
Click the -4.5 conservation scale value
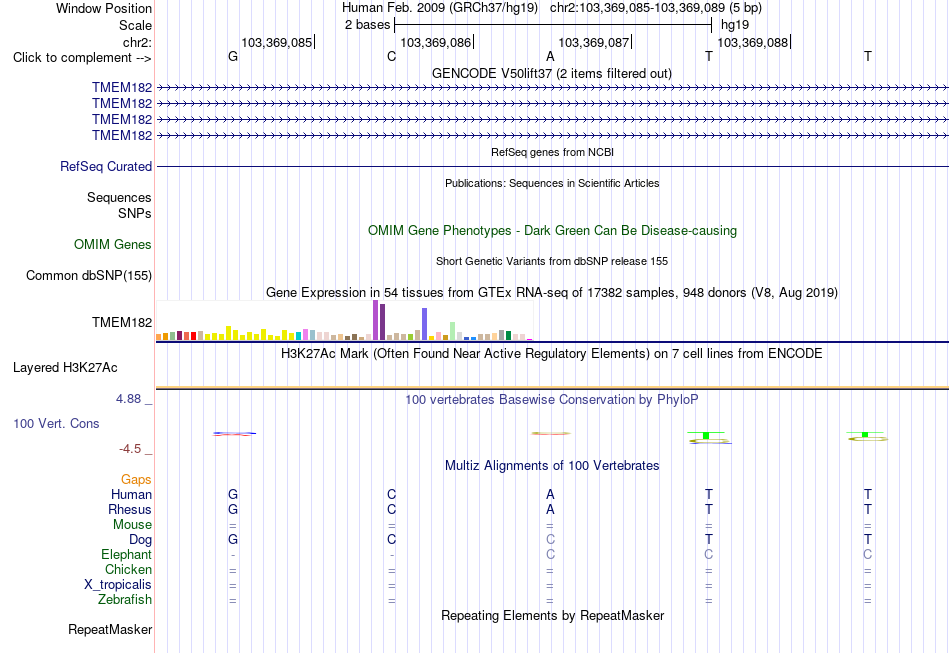click(130, 448)
